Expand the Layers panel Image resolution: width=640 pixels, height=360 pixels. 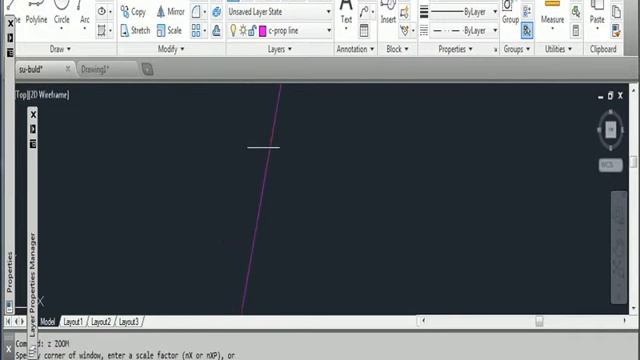280,49
